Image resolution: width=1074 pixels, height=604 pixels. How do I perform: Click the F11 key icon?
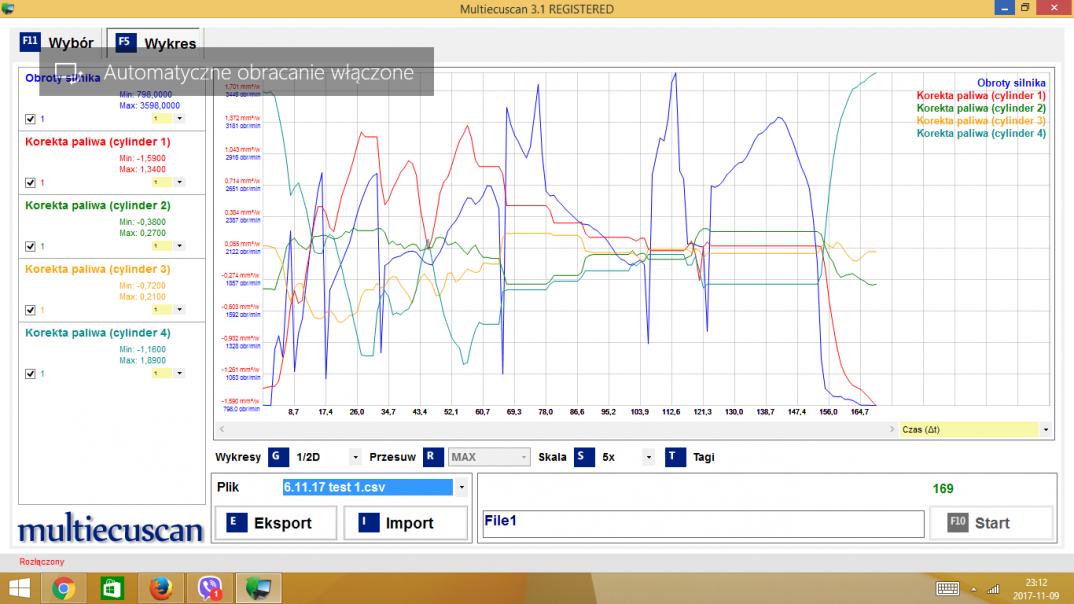pos(30,42)
